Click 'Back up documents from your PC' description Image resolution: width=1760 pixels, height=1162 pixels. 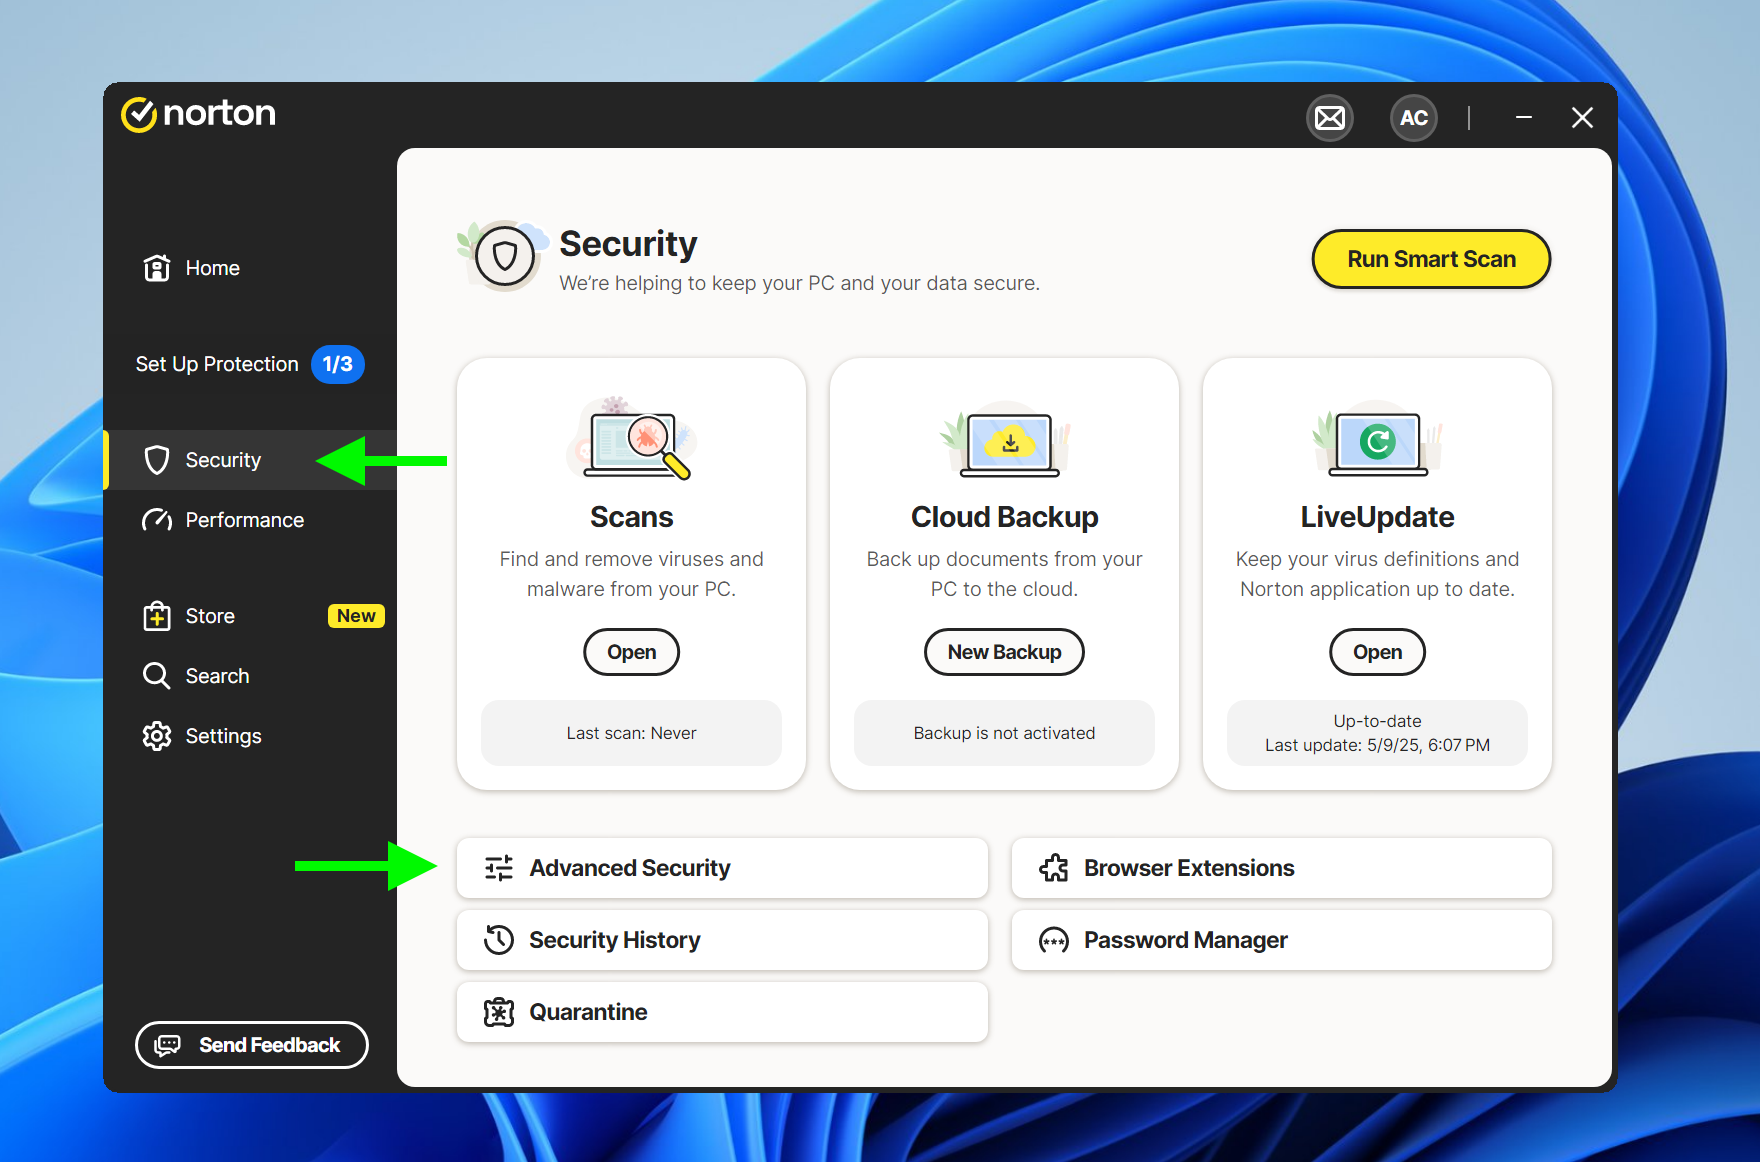[1005, 574]
